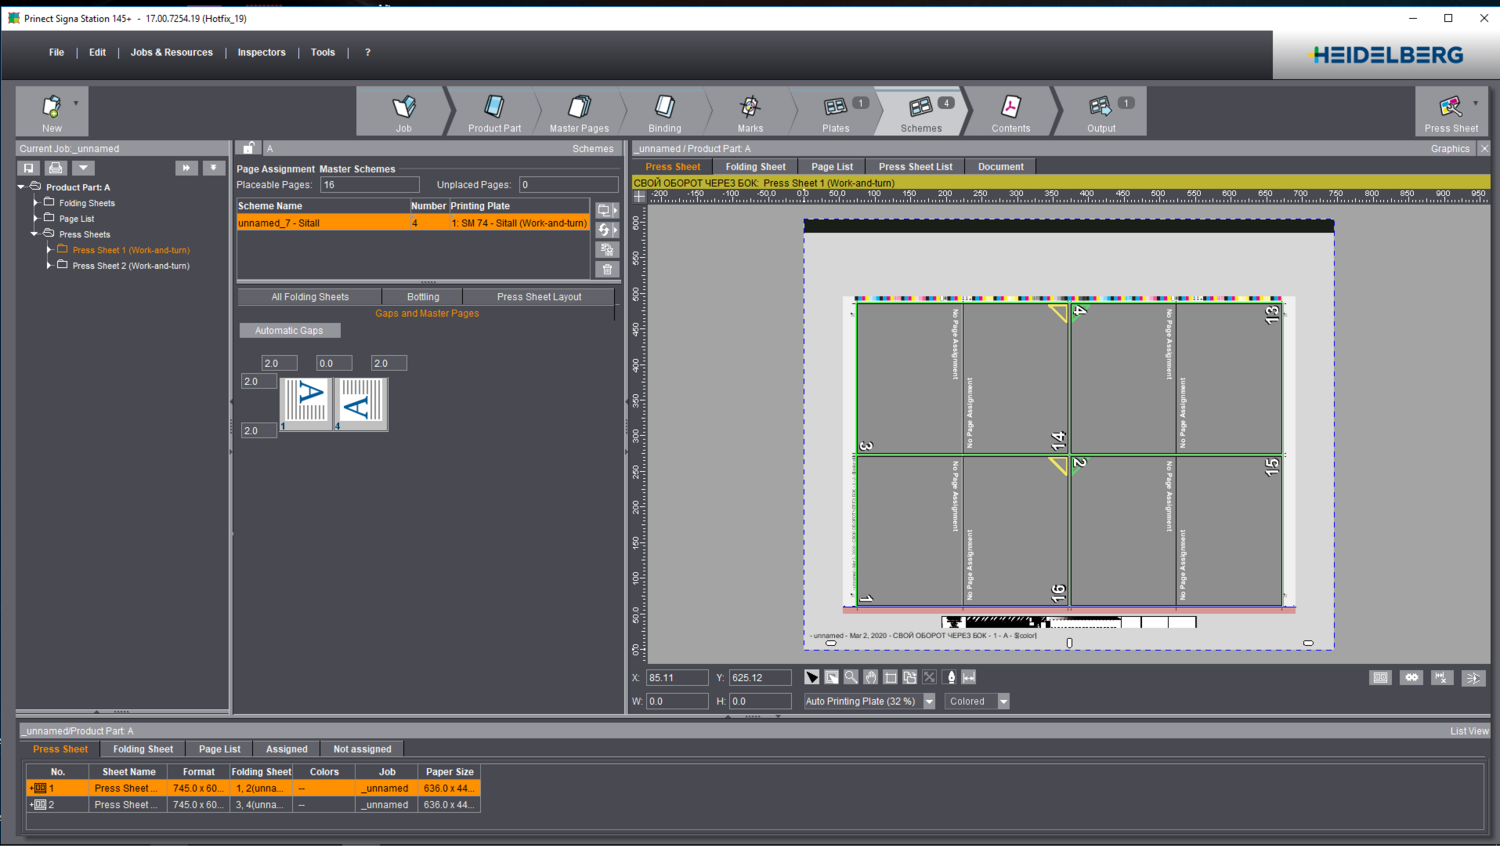Open the Output workflow step
The width and height of the screenshot is (1500, 852).
(x=1101, y=112)
